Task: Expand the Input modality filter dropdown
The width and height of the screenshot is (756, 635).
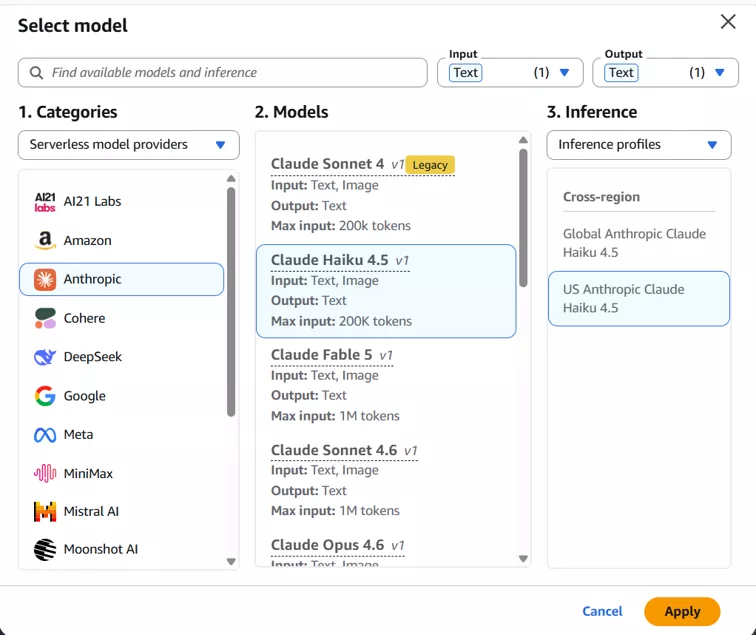Action: pos(510,73)
